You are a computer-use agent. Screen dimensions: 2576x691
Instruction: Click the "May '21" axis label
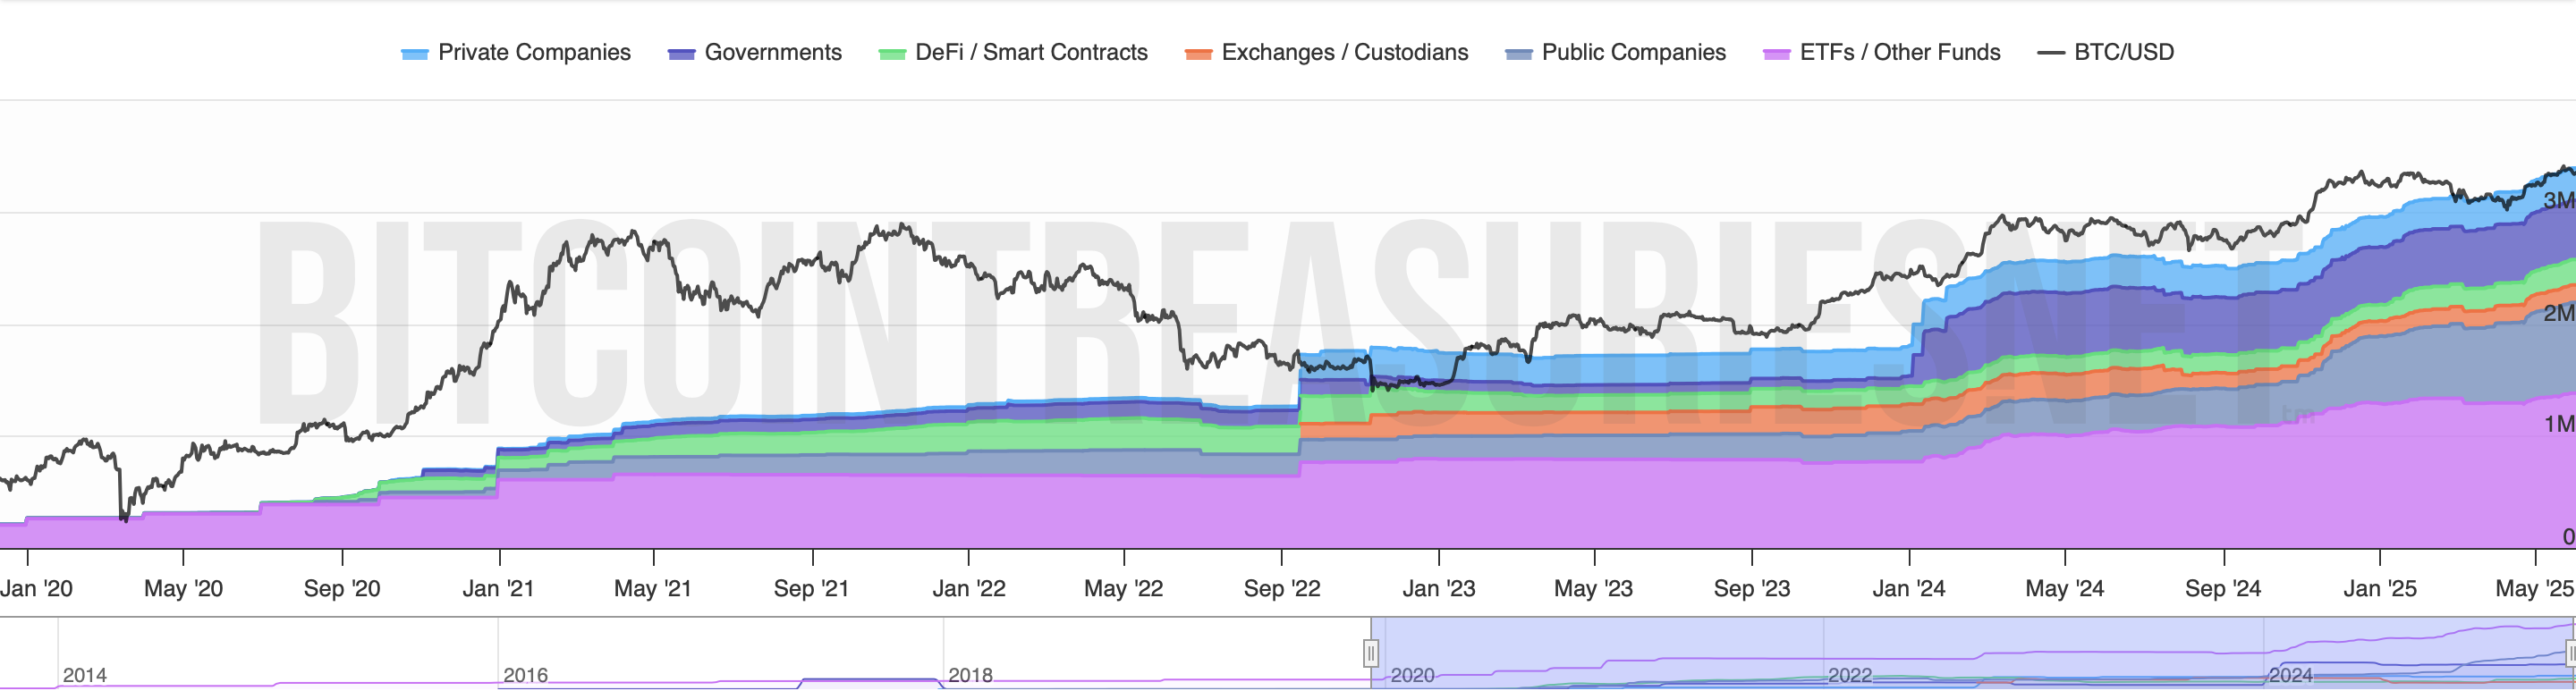653,588
